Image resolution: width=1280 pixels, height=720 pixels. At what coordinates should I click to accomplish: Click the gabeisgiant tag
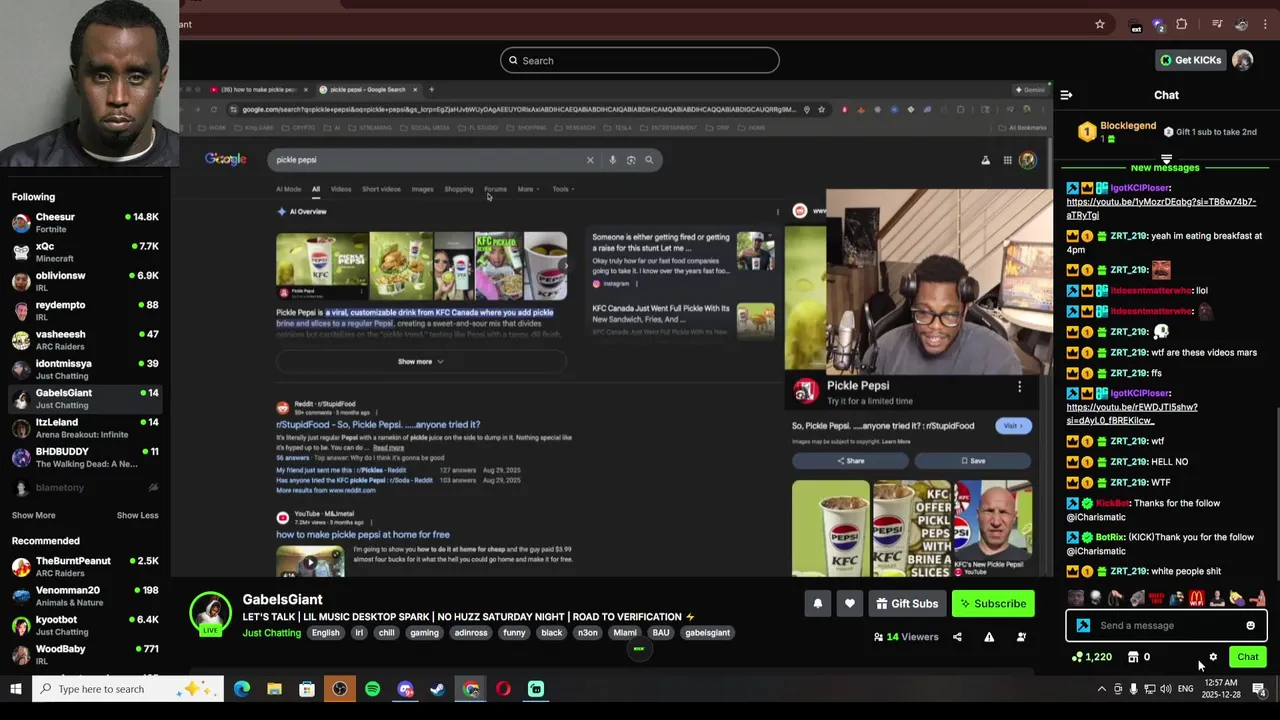[x=707, y=633]
